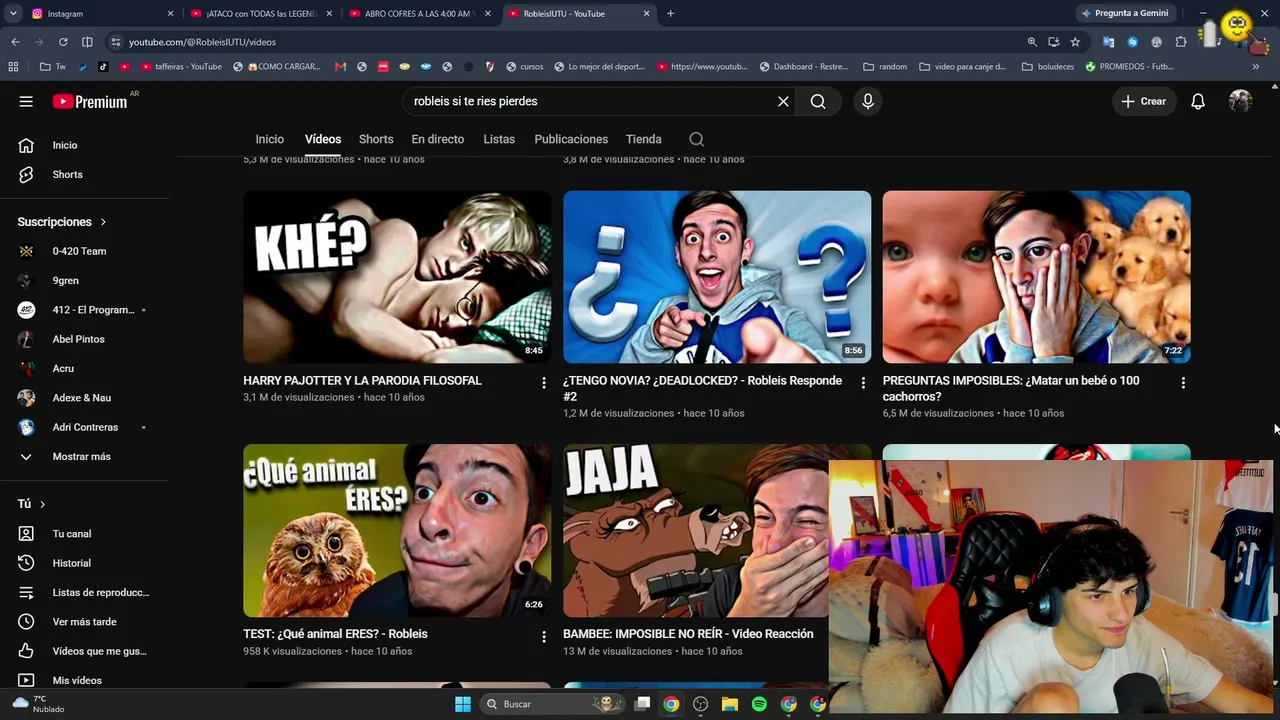Viewport: 1280px width, 720px height.
Task: Open OBS Studio from the taskbar
Action: (700, 704)
